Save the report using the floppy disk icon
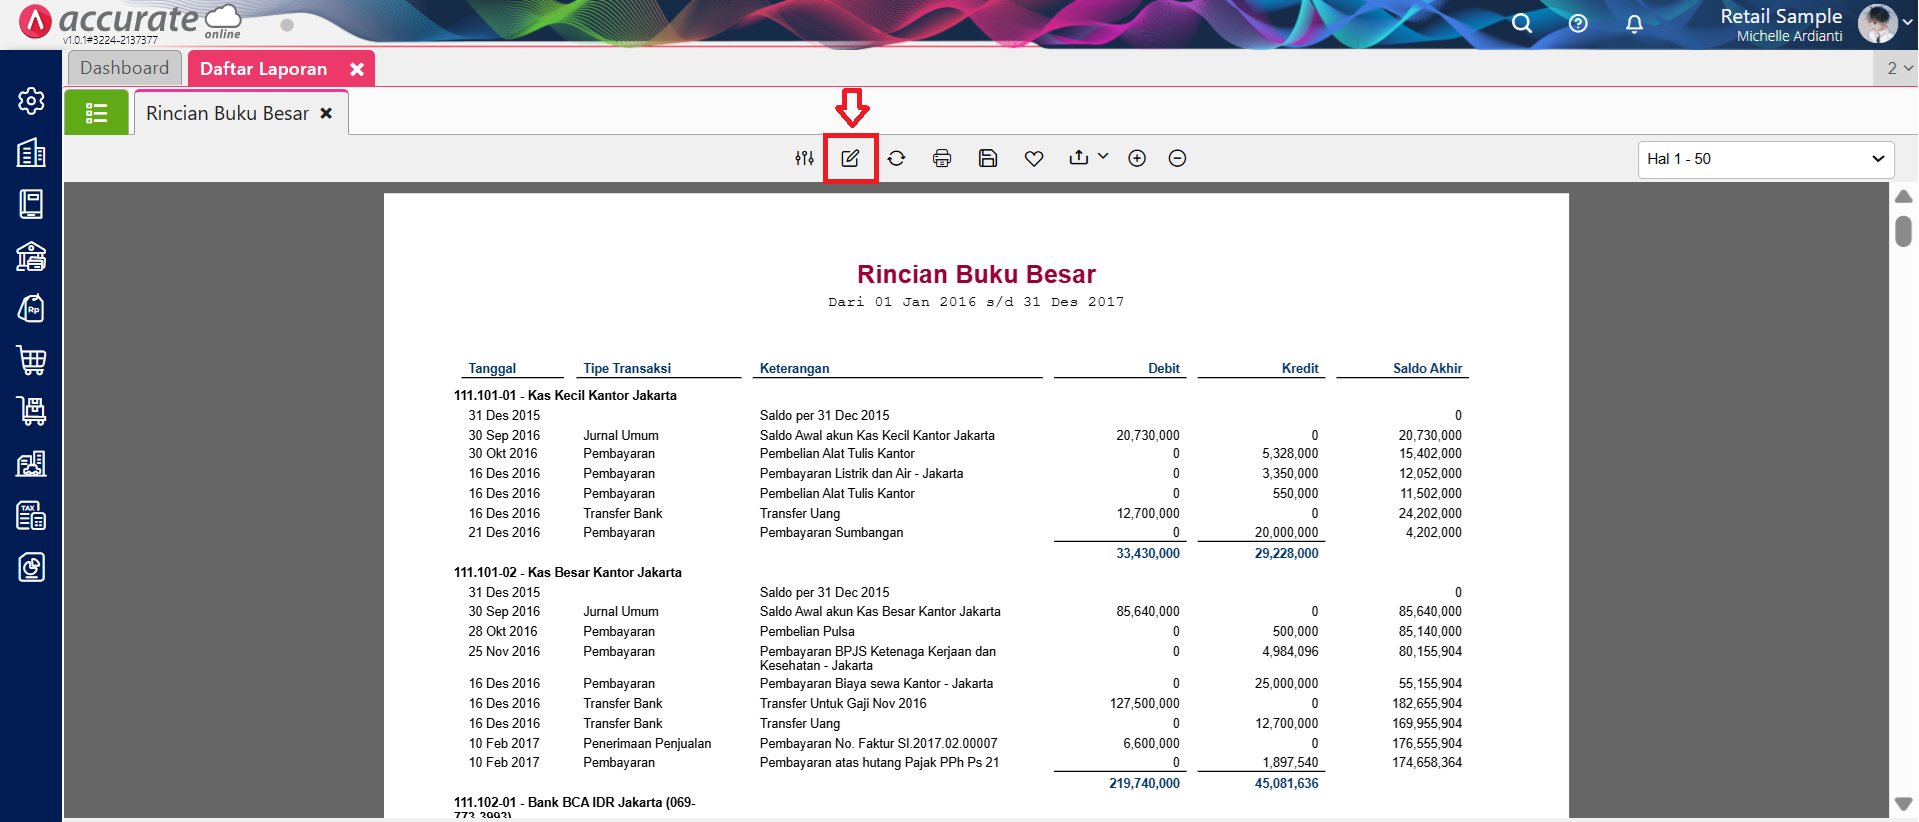Viewport: 1919px width, 822px height. coord(988,158)
